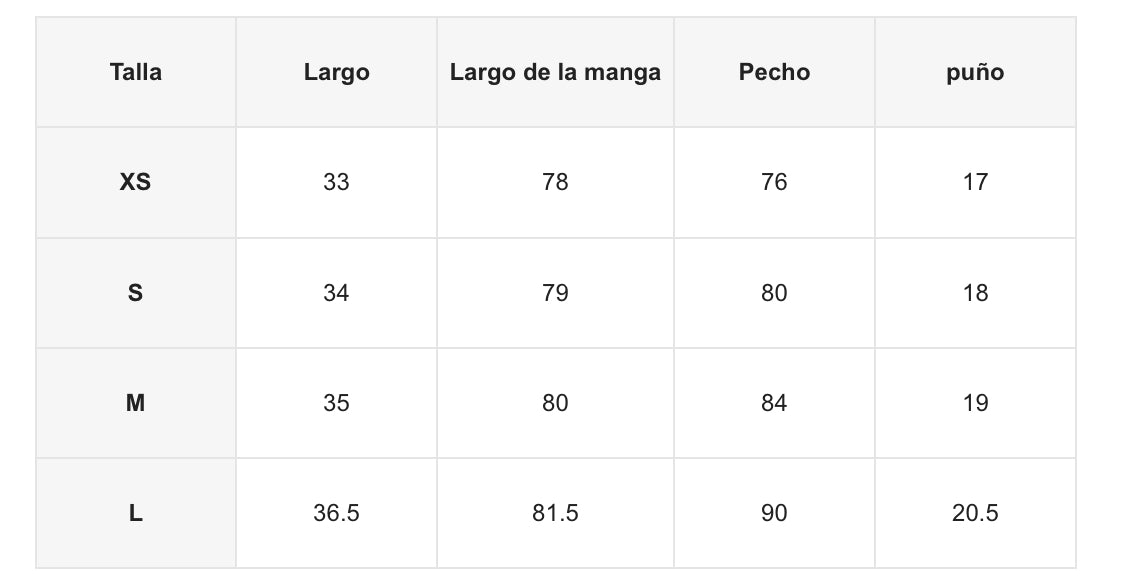Click the S Pecho value 80
Viewport: 1121px width, 588px height.
(774, 293)
